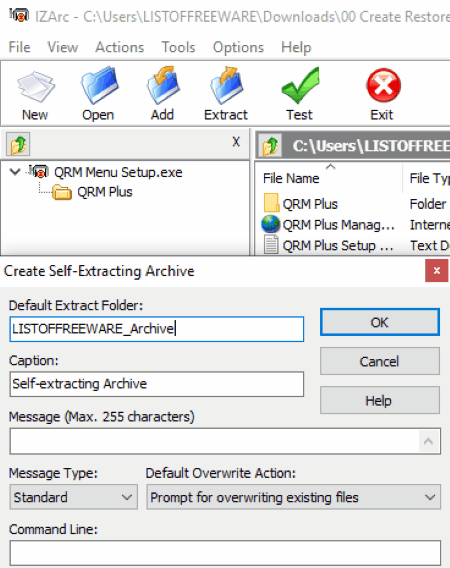
Task: Click the globe icon of QRM Plus Manag…
Action: point(270,224)
